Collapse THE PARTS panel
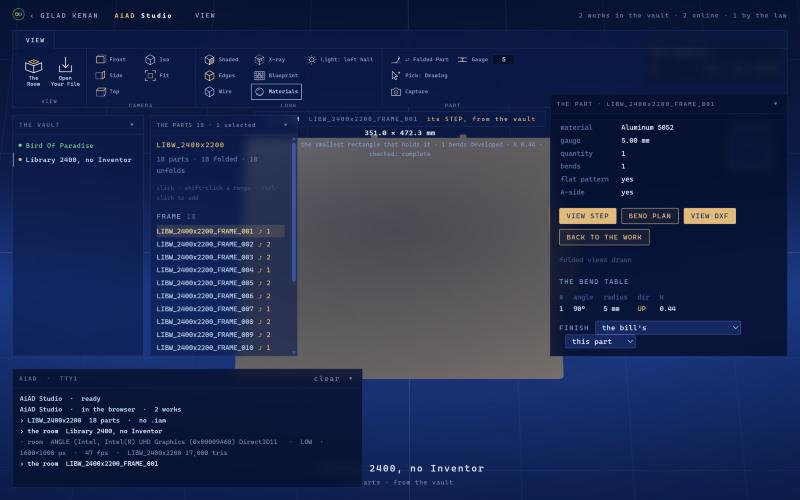The image size is (800, 500). coord(285,124)
